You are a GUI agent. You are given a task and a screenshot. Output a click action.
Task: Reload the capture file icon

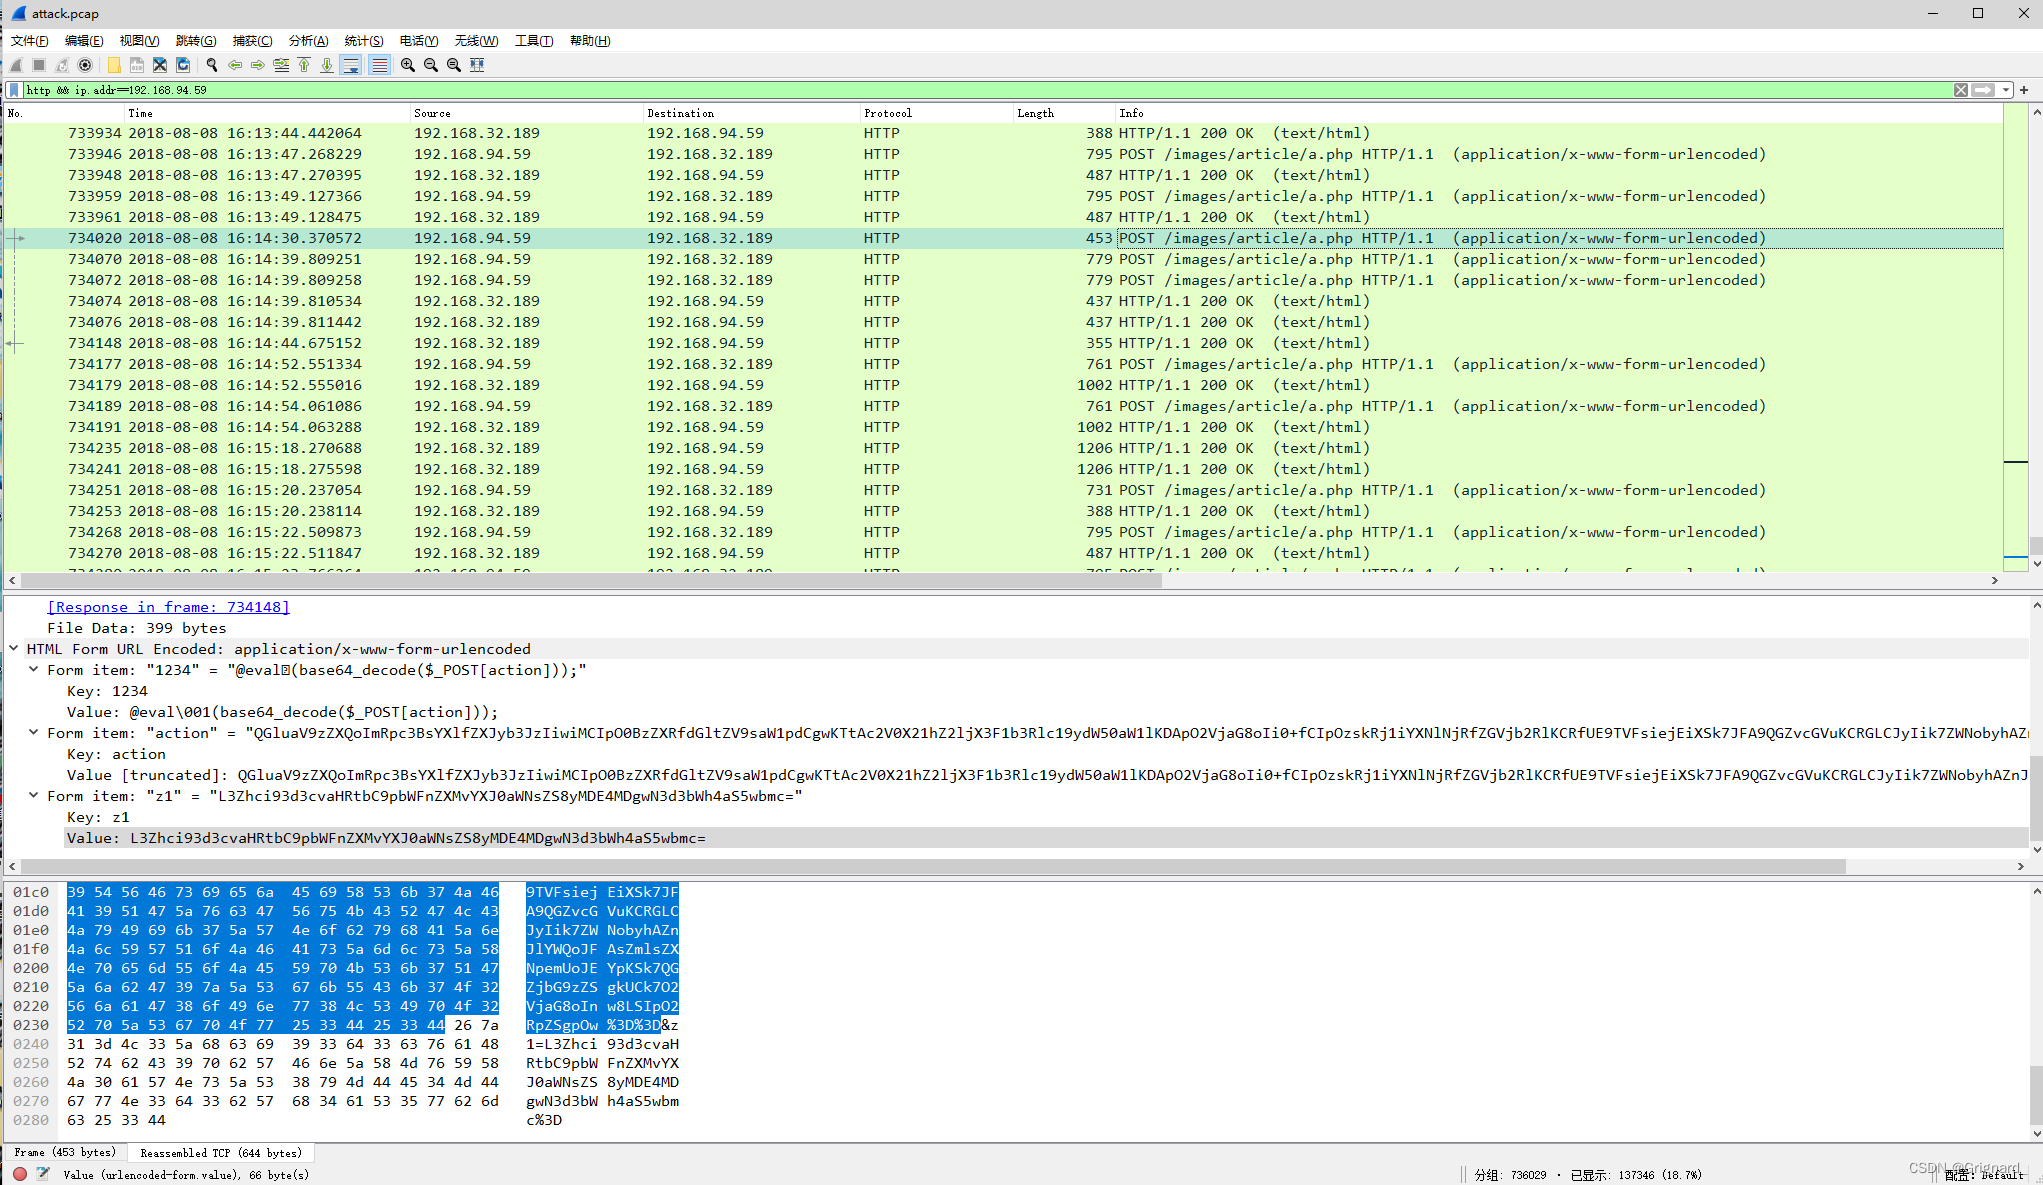pos(183,65)
